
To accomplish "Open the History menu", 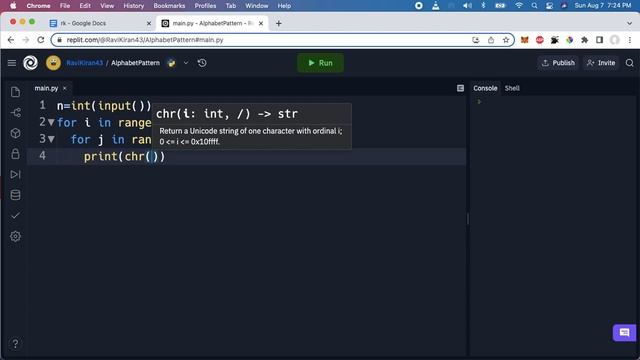I will pos(133,6).
